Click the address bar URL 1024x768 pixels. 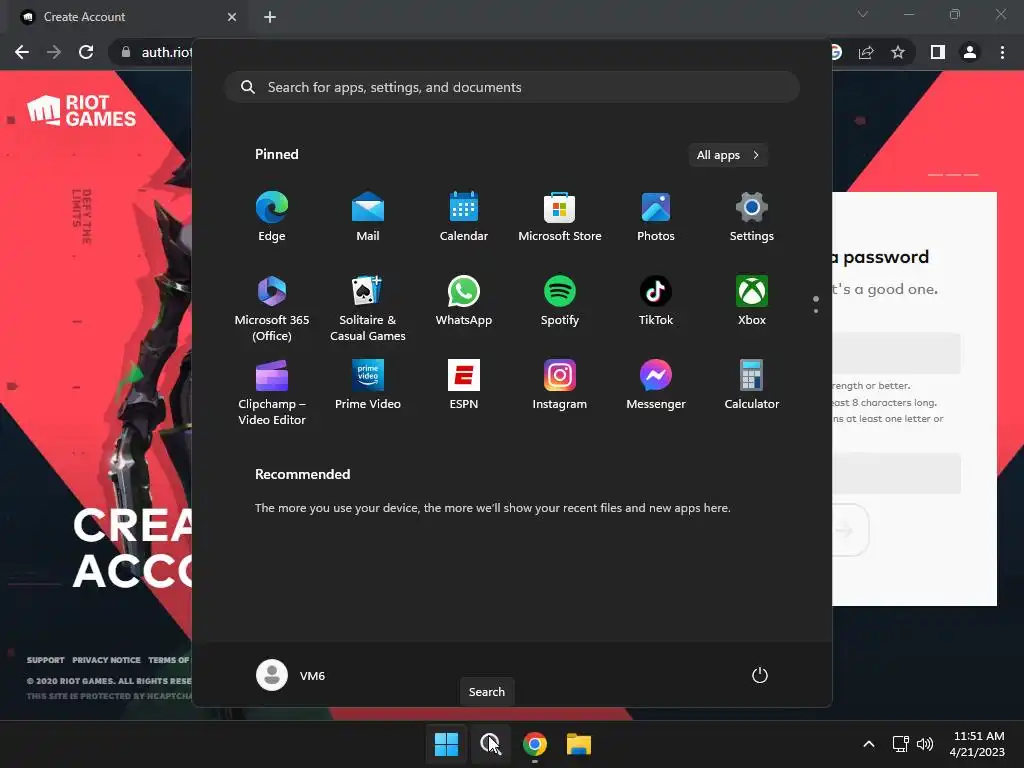tap(167, 52)
